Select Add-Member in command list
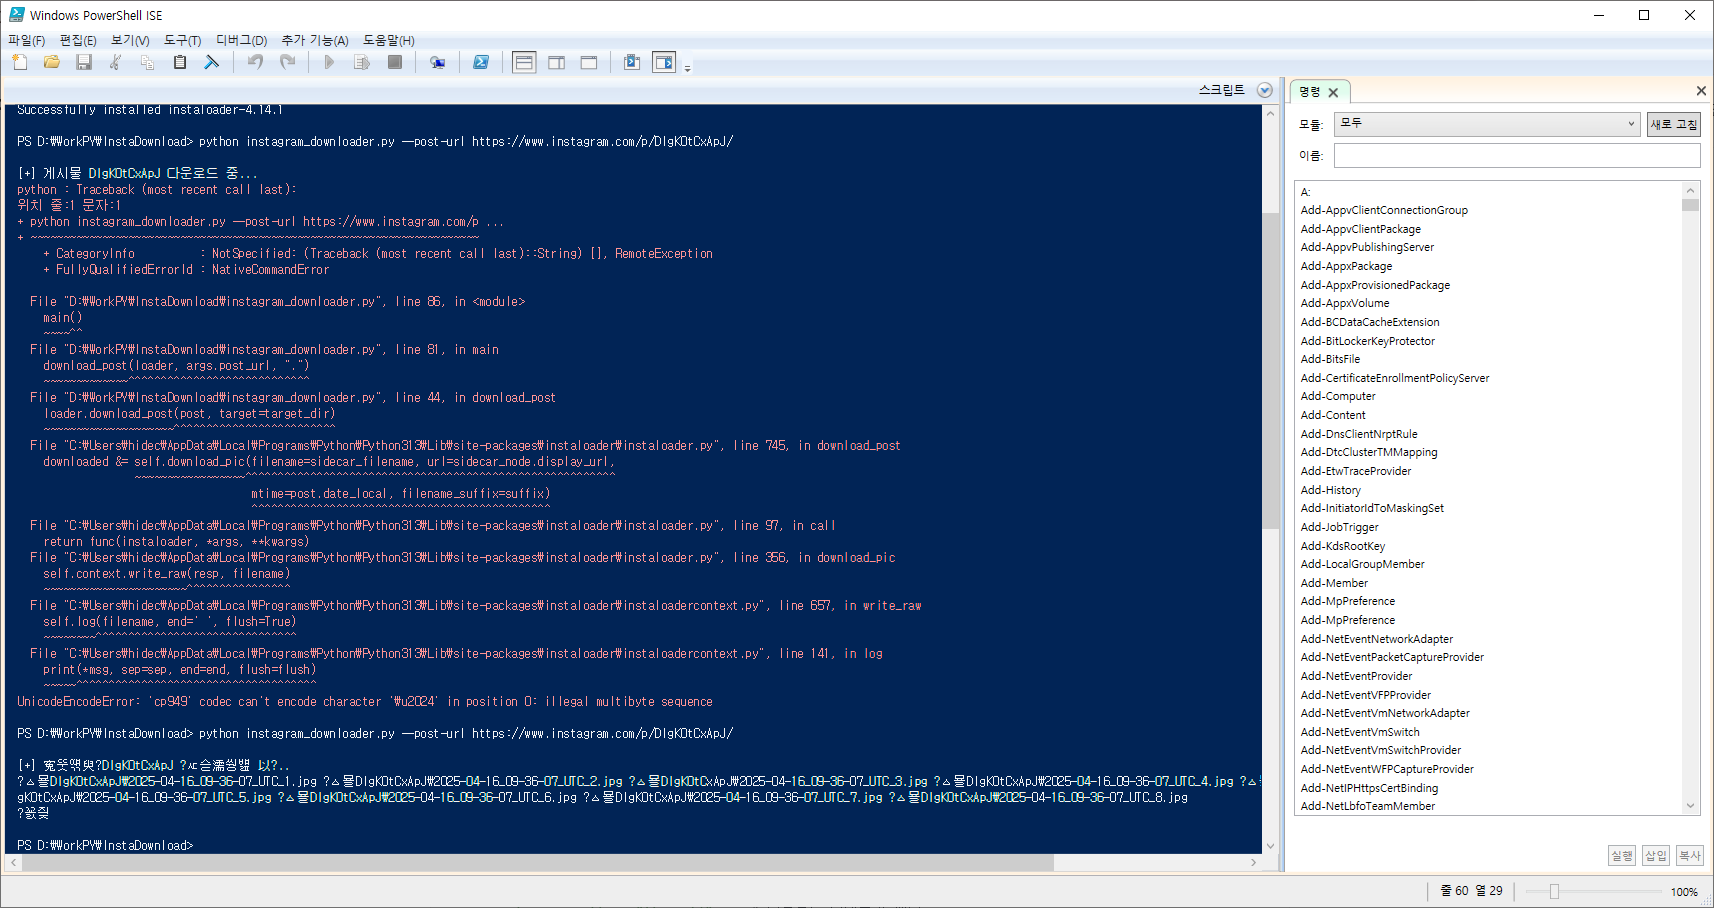This screenshot has width=1714, height=908. (x=1334, y=583)
